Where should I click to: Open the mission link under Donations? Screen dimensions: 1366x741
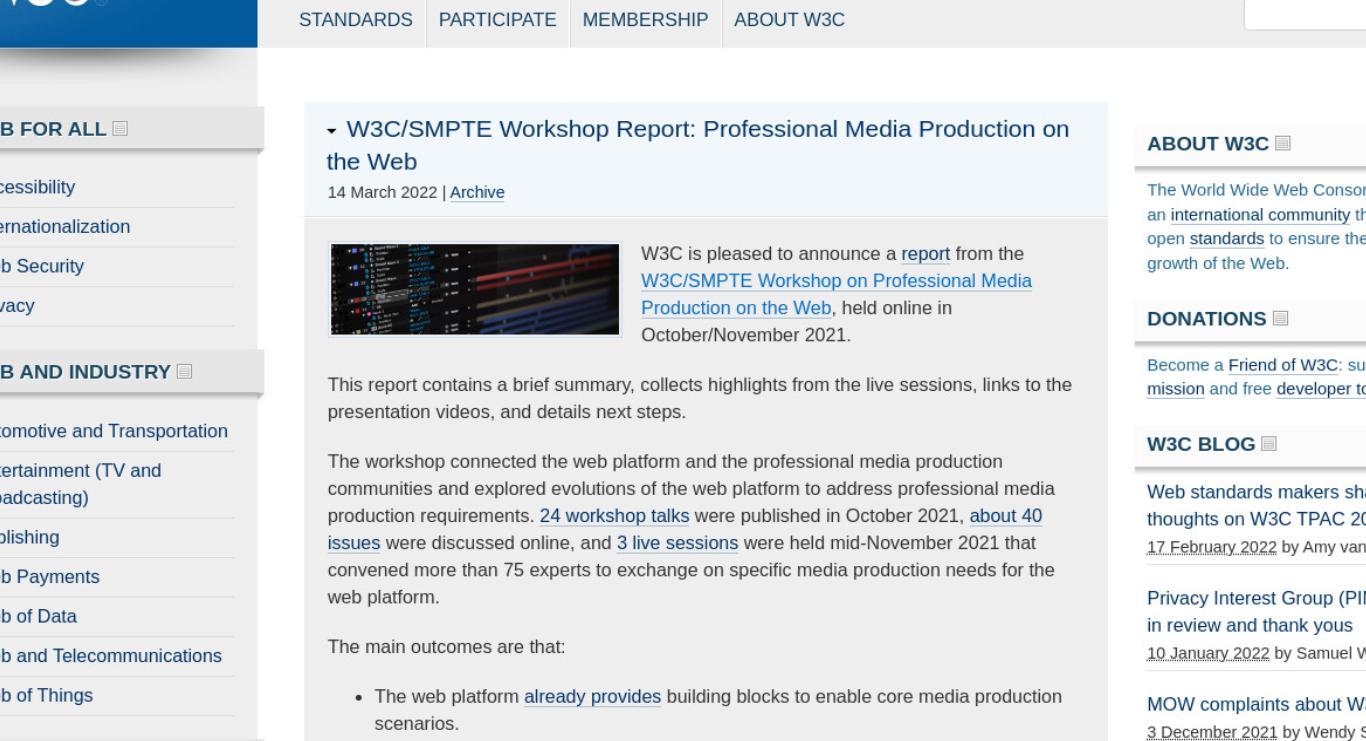coord(1175,389)
